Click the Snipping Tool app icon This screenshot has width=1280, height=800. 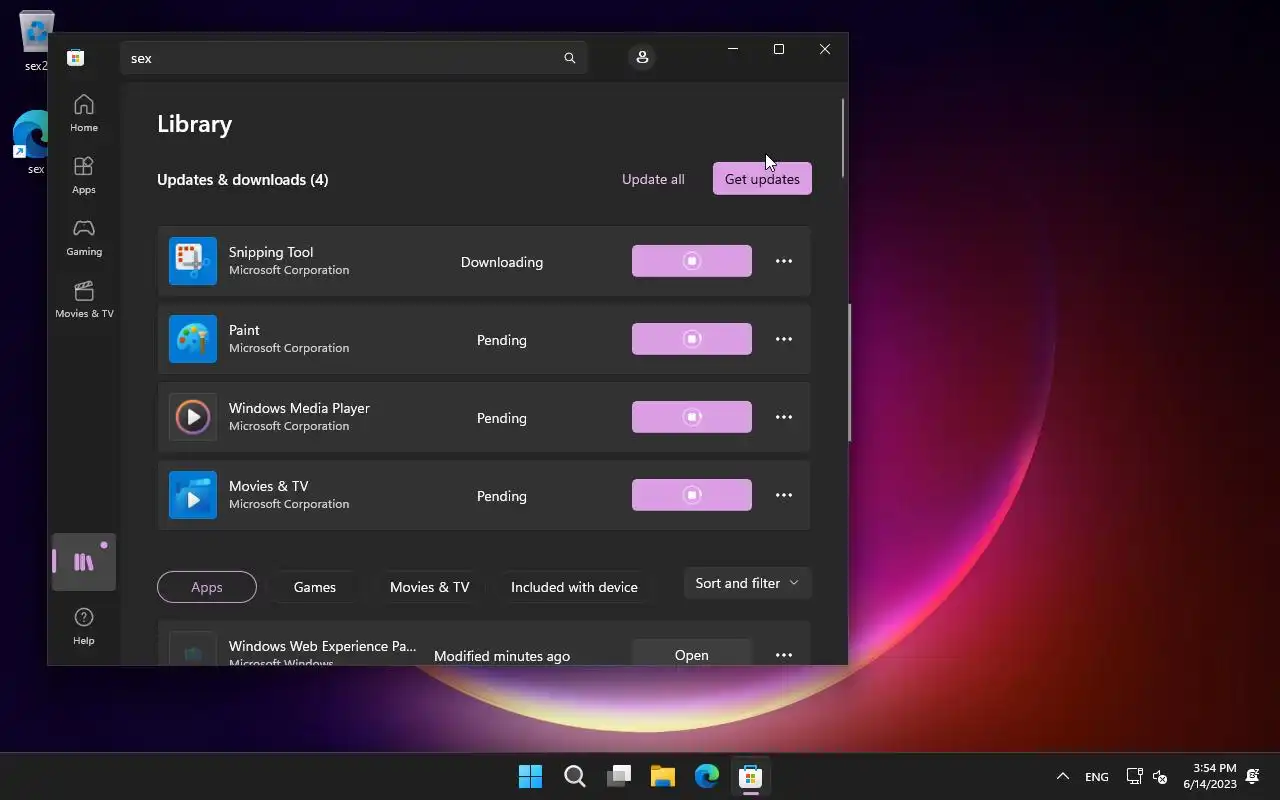[193, 261]
